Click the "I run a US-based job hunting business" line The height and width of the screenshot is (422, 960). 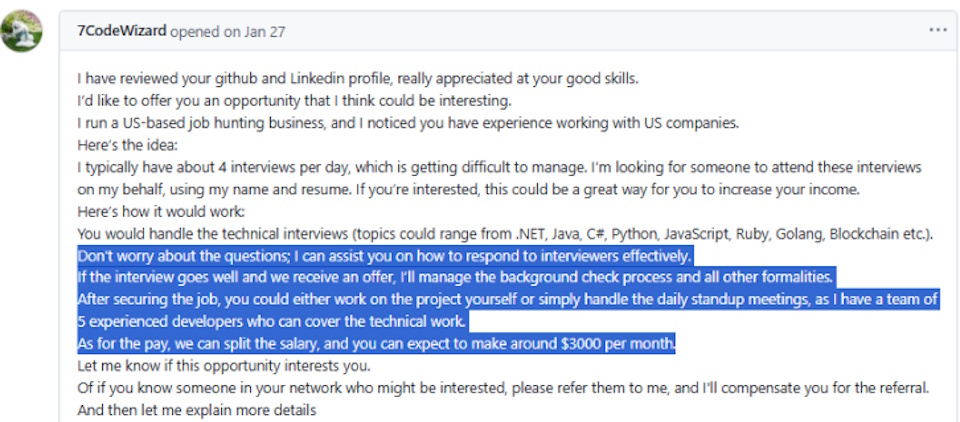coord(409,123)
